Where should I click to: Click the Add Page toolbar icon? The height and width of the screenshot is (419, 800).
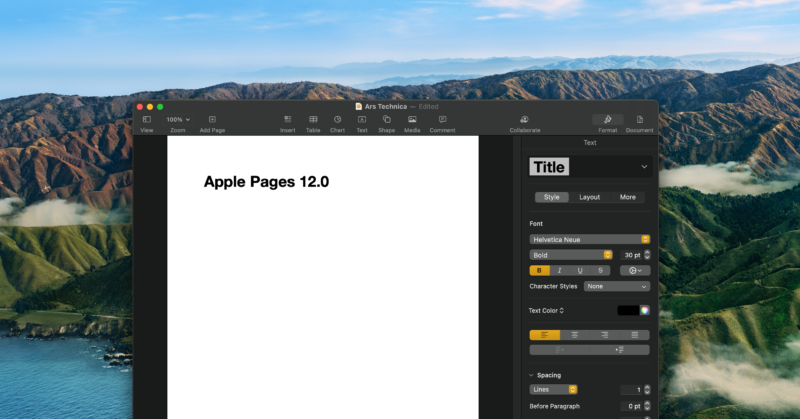212,120
